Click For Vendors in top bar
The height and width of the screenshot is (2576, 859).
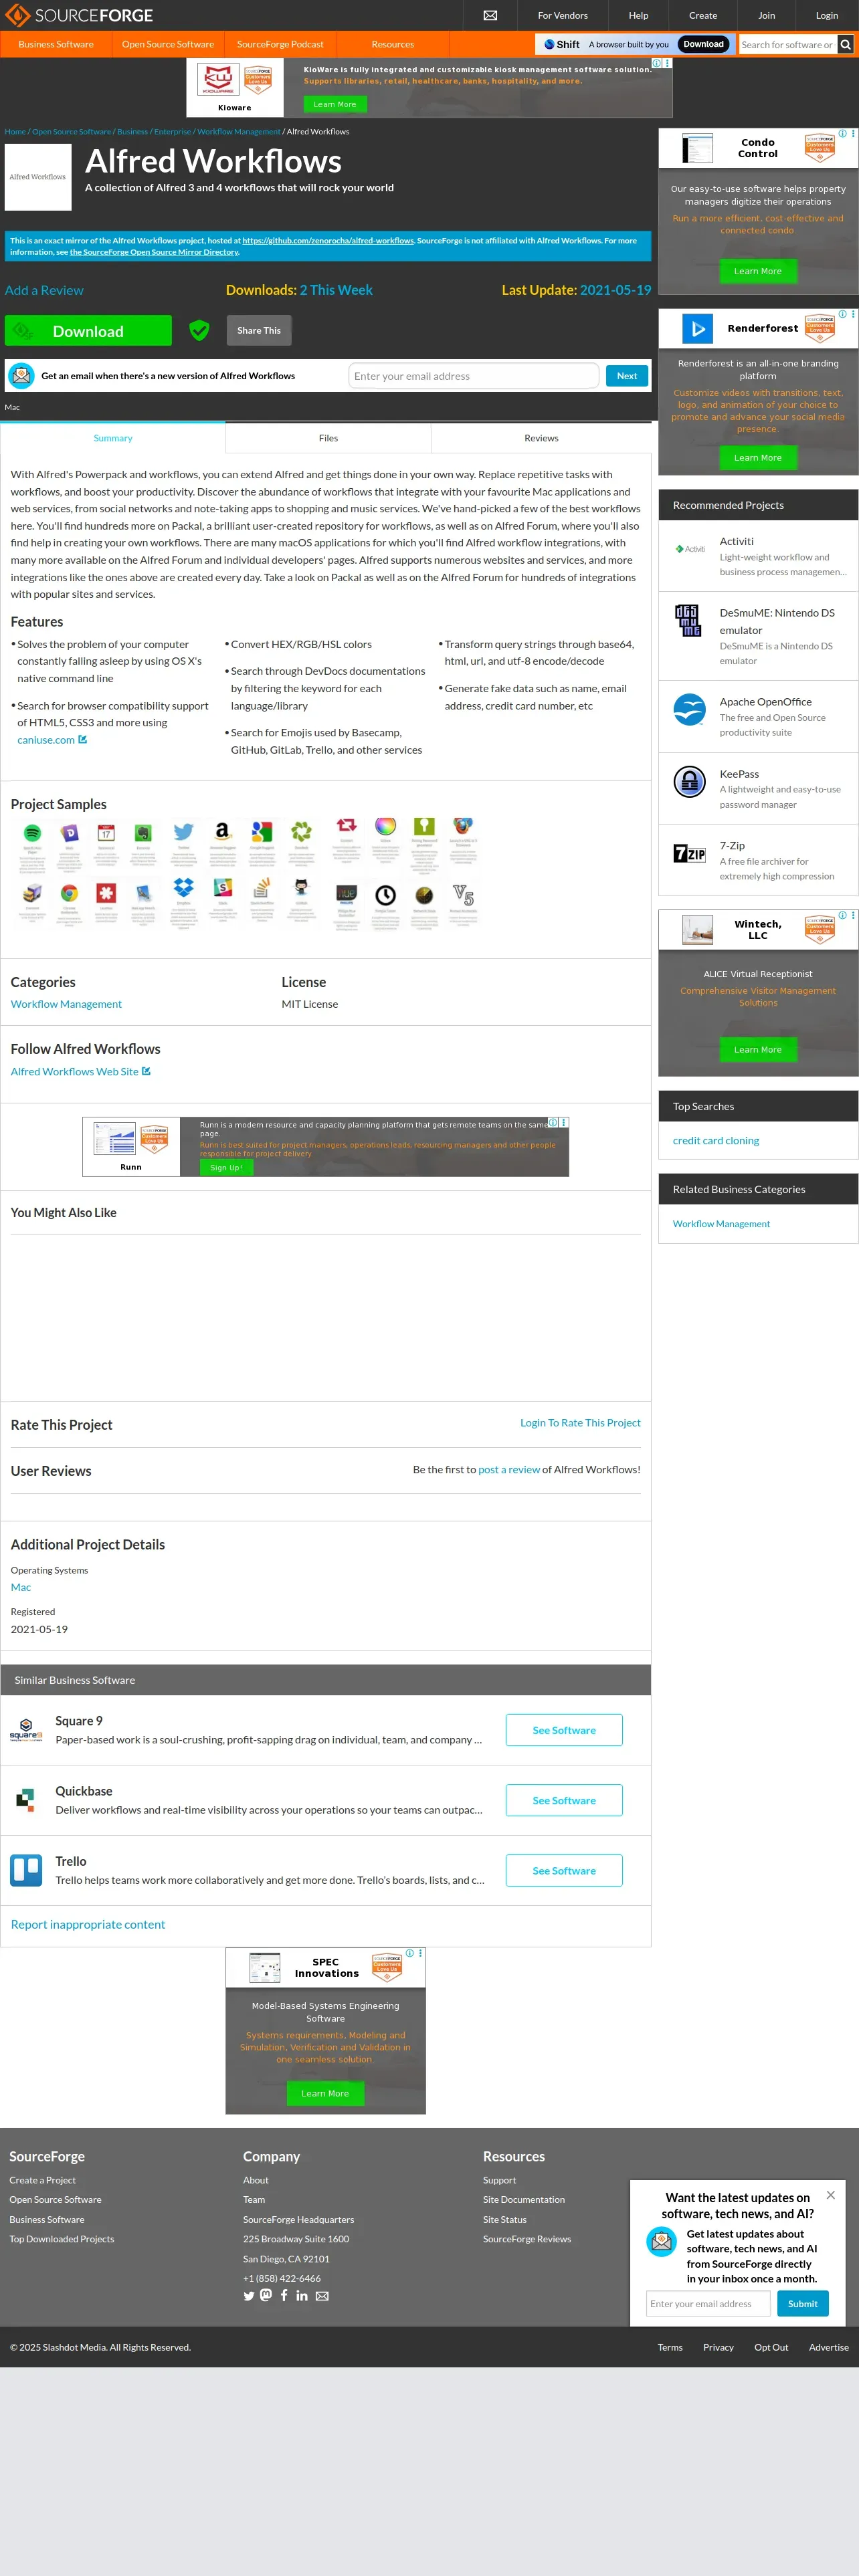coord(563,15)
